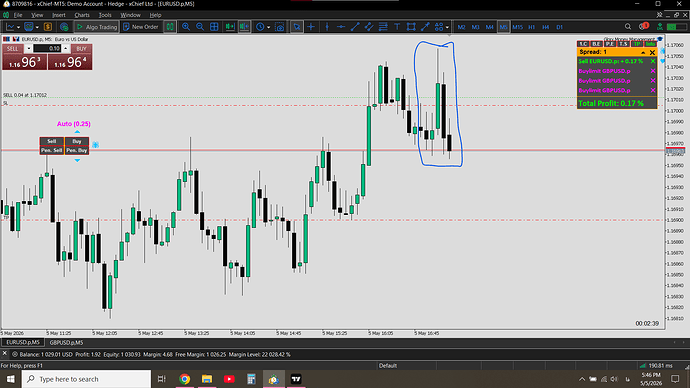This screenshot has height=388, width=690.
Task: Open the dollar sign depth-of-market icon
Action: (x=48, y=27)
